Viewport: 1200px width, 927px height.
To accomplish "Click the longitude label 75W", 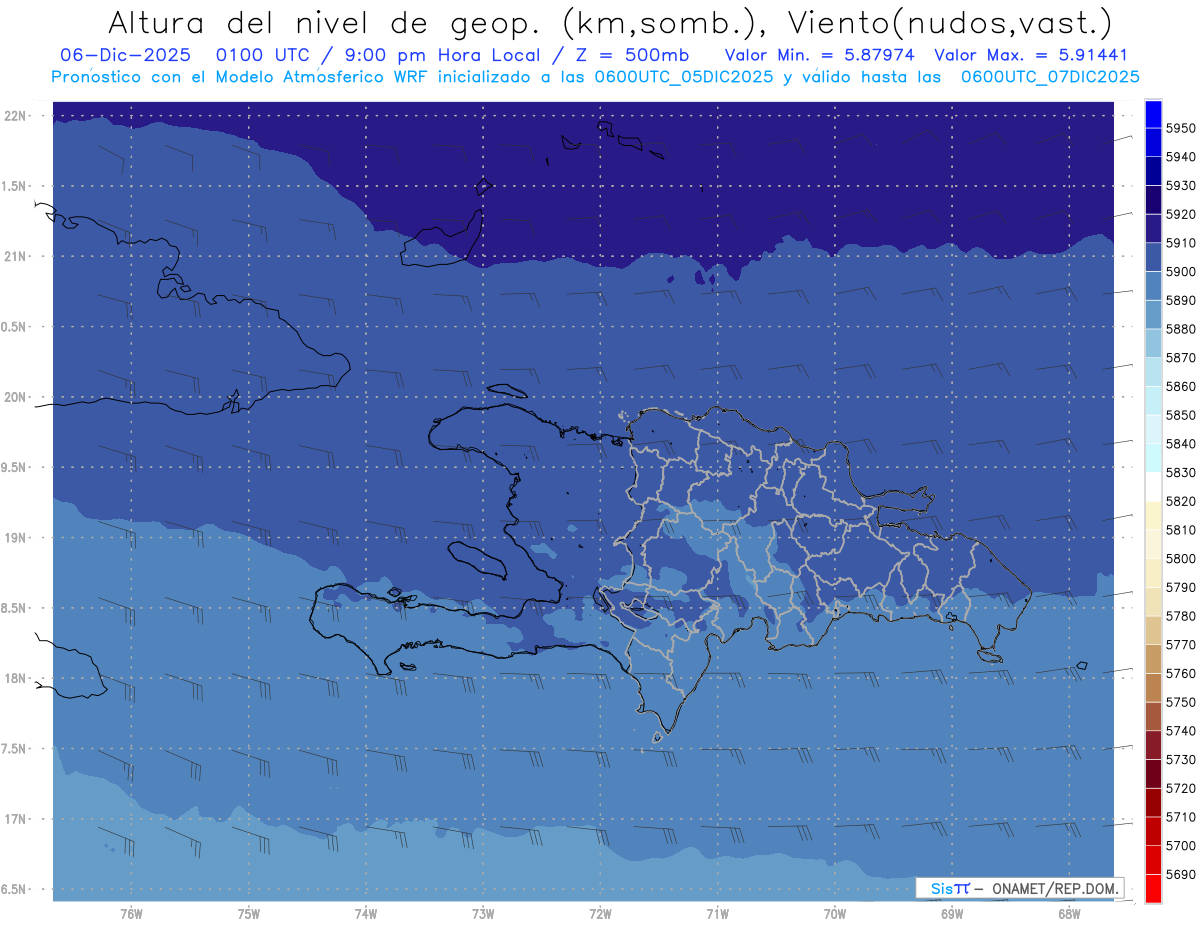I will pyautogui.click(x=249, y=913).
